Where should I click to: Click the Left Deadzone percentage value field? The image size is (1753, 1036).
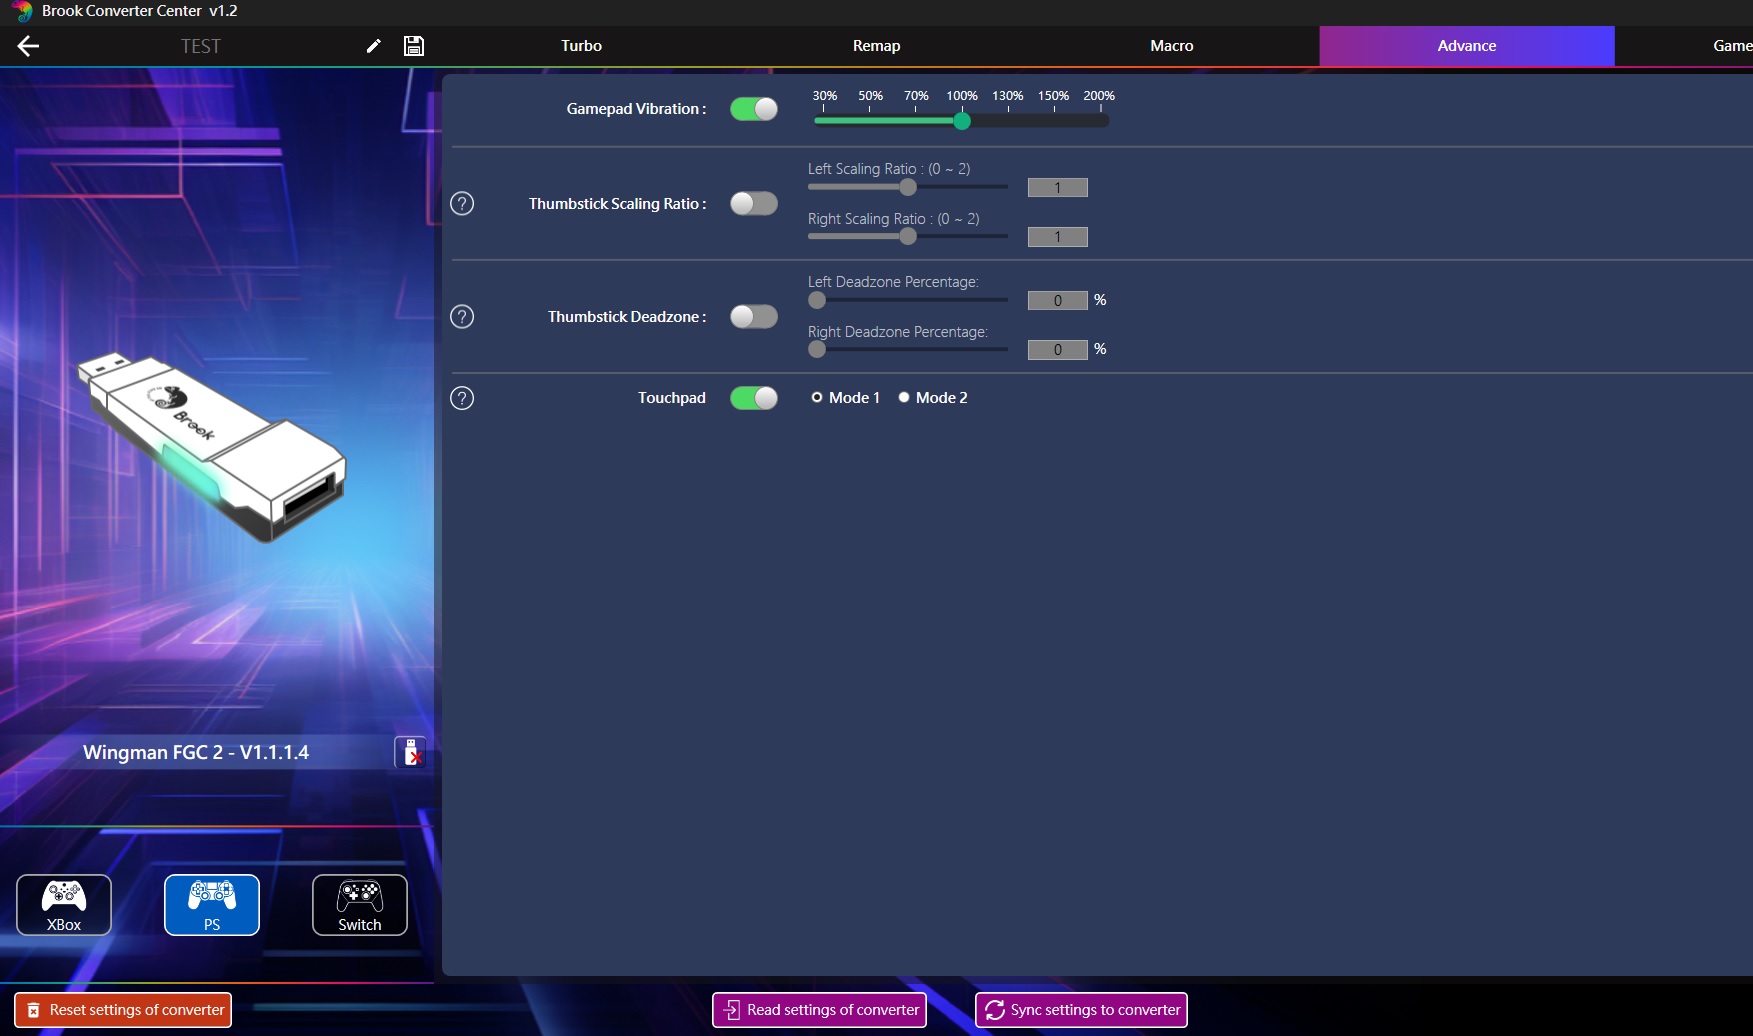coord(1057,301)
